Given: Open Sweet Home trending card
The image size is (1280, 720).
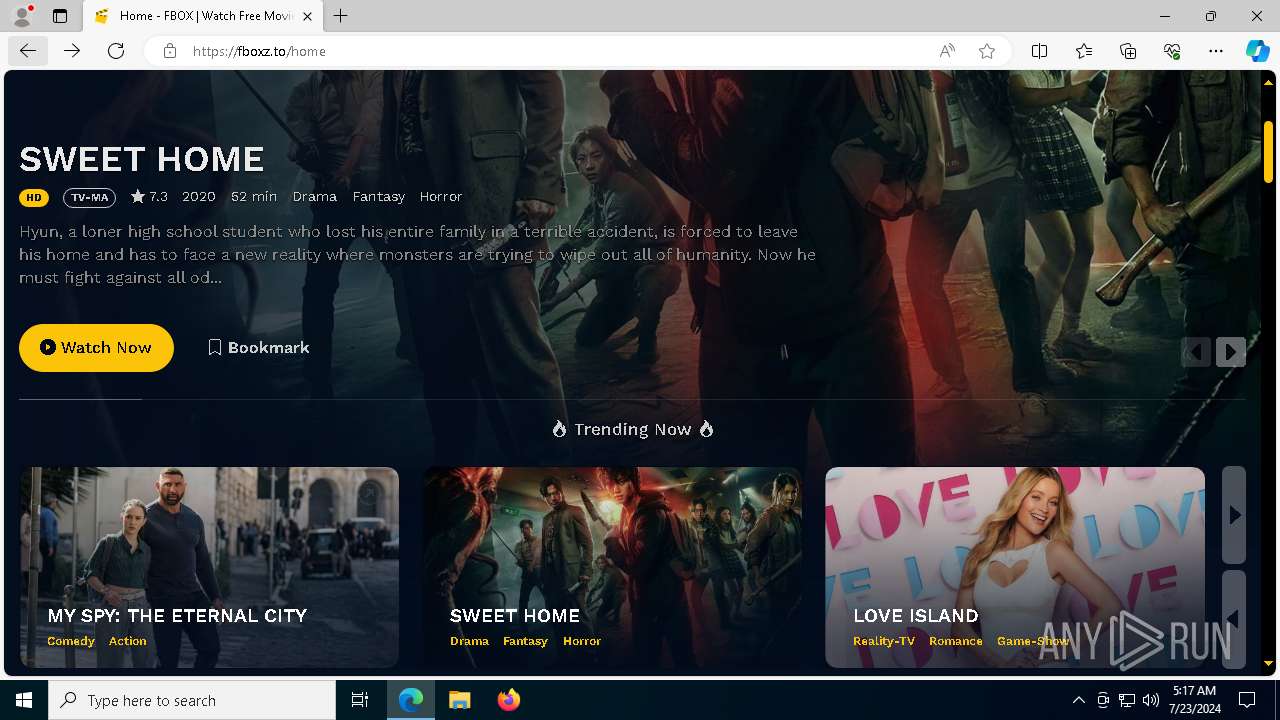Looking at the screenshot, I should click(x=612, y=567).
